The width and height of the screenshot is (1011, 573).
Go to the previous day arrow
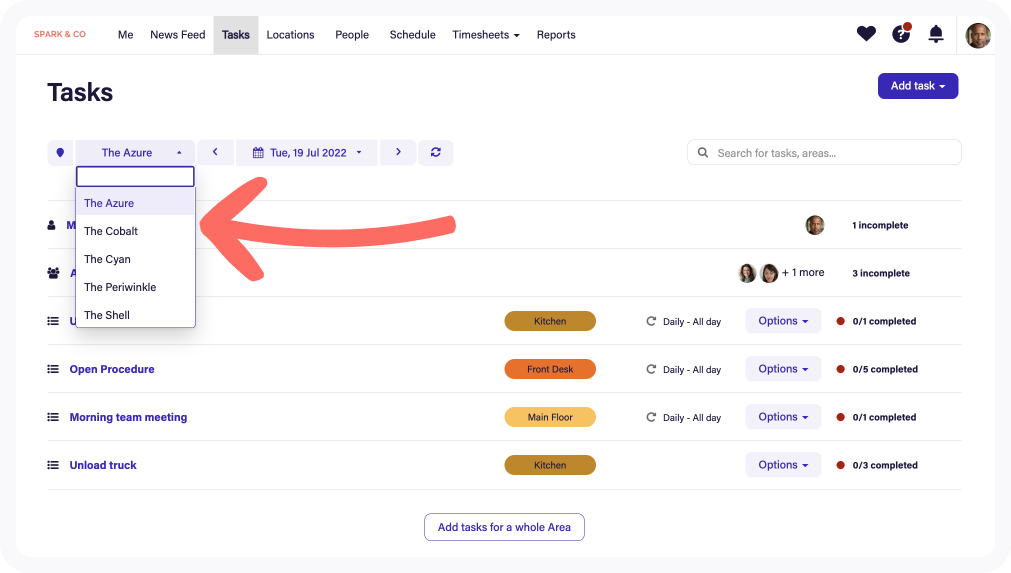215,152
